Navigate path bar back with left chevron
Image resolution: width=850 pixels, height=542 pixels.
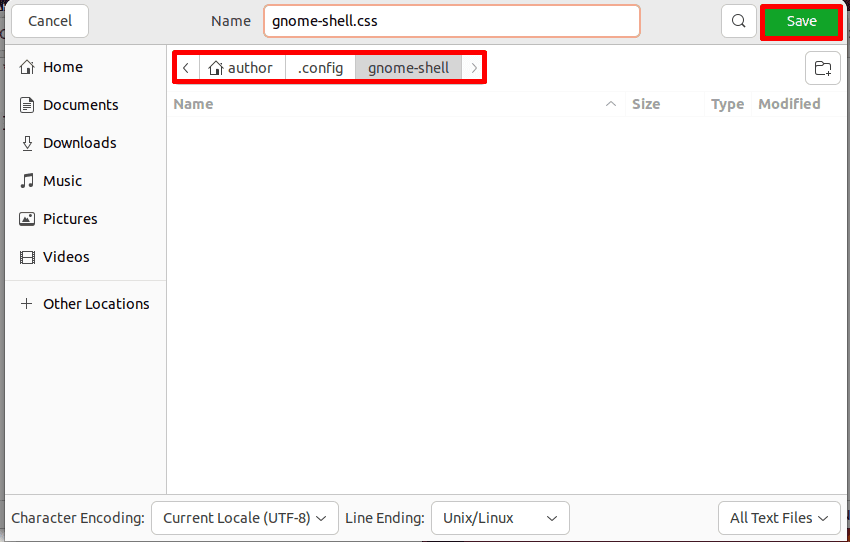point(186,68)
